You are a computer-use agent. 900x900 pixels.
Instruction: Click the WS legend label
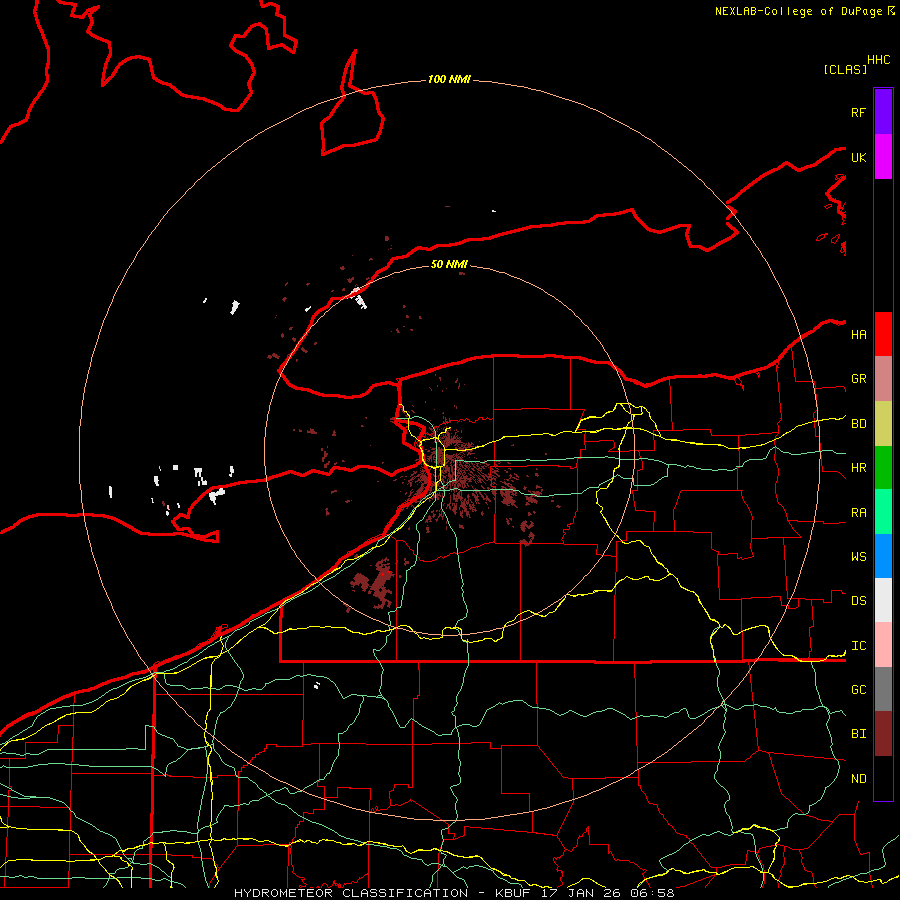point(859,557)
